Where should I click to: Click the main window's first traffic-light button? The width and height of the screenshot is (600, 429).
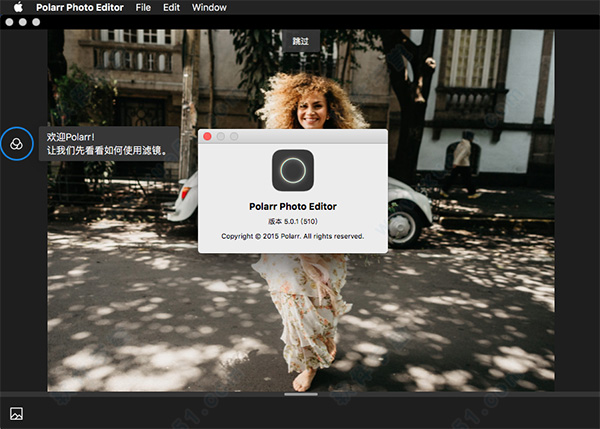click(x=10, y=22)
